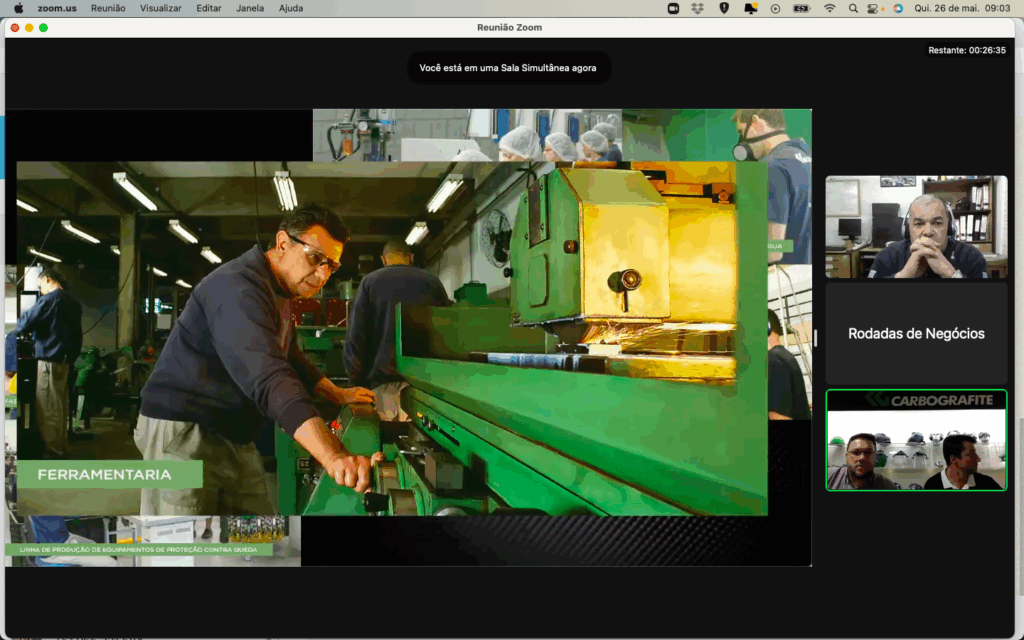Open the Apple menu
Image resolution: width=1024 pixels, height=640 pixels.
click(x=18, y=8)
